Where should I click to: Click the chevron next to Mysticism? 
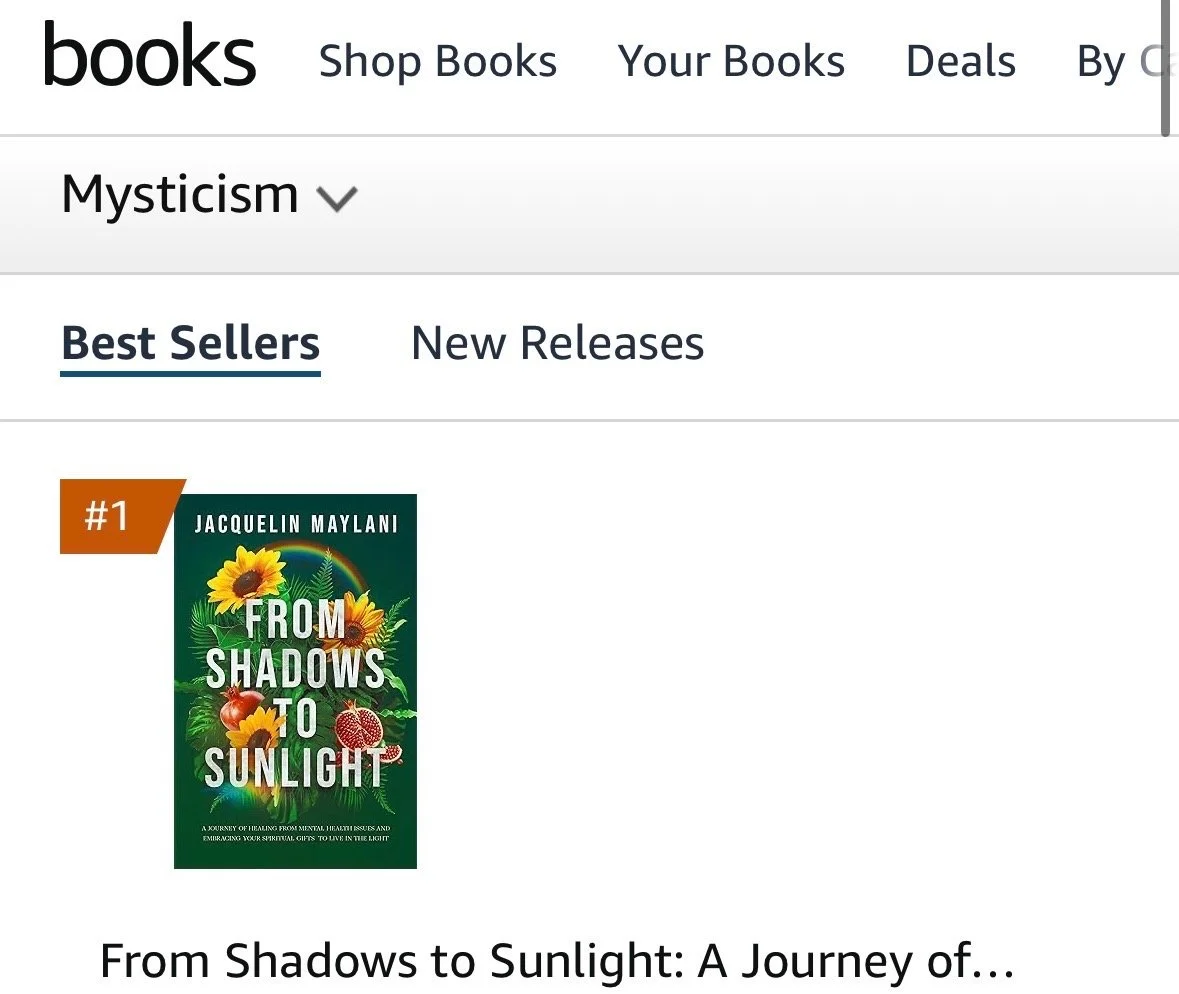pos(337,198)
